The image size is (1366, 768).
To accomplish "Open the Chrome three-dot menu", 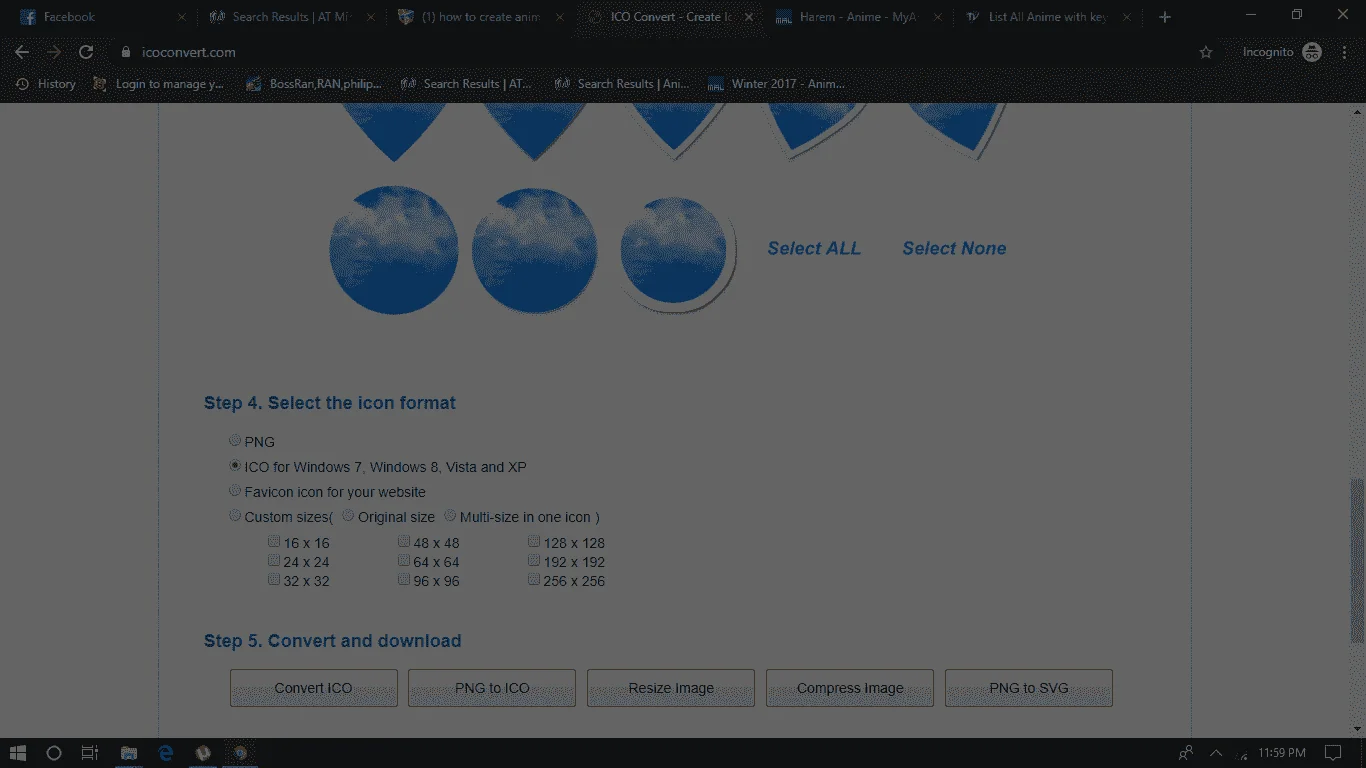I will [1344, 52].
